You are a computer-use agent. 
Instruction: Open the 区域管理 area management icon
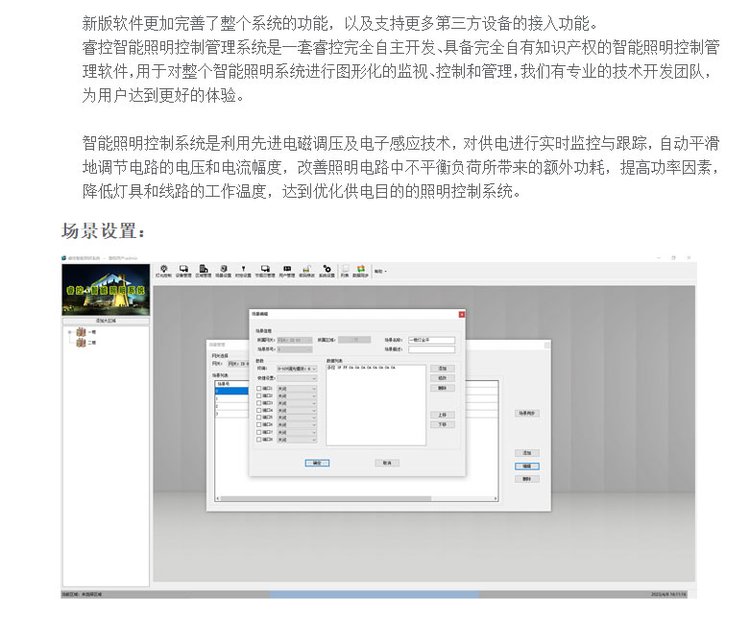pos(203,270)
